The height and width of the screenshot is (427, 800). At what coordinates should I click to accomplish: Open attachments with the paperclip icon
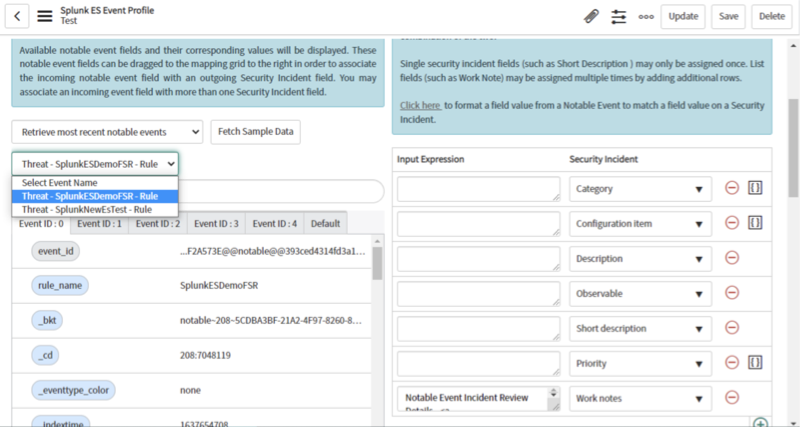tap(591, 16)
